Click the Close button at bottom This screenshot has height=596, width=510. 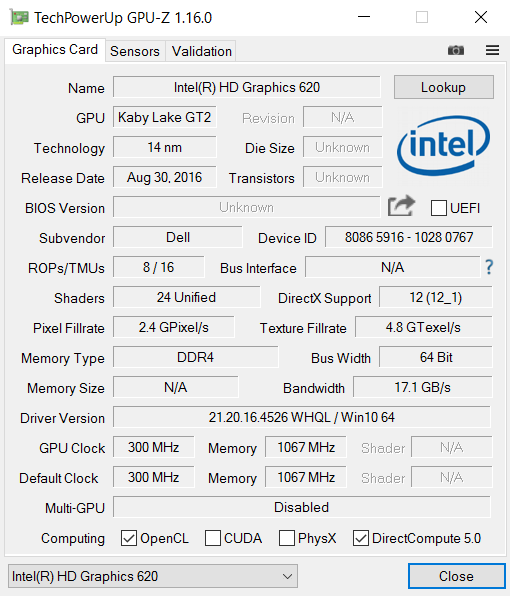(456, 576)
